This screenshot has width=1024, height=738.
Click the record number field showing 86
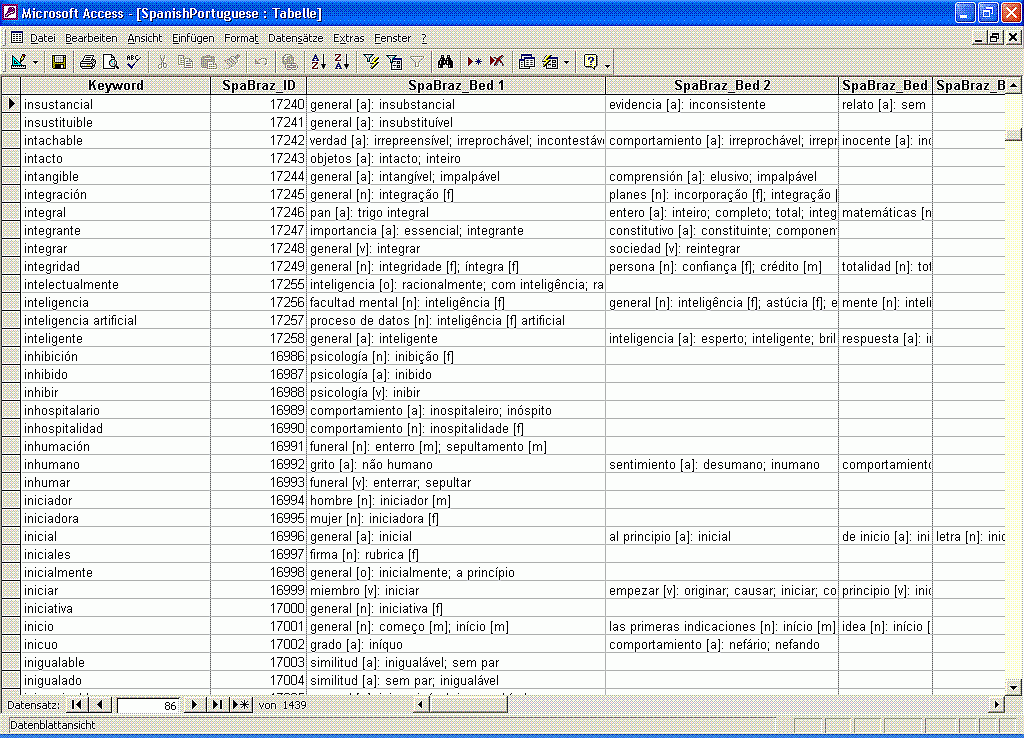(x=148, y=705)
